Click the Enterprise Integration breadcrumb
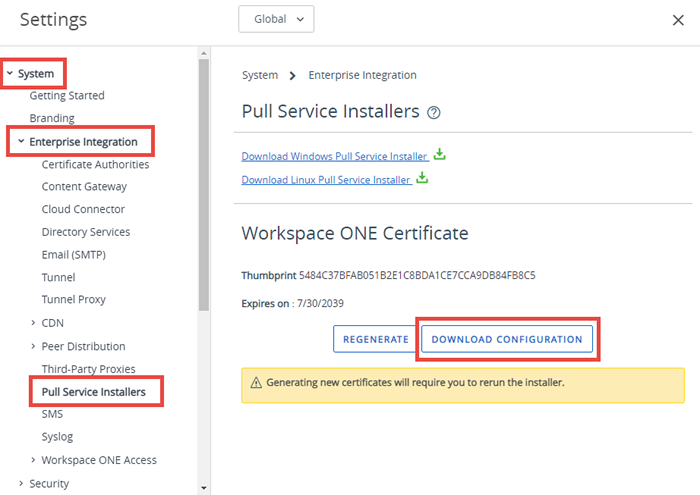The width and height of the screenshot is (700, 495). coord(362,75)
